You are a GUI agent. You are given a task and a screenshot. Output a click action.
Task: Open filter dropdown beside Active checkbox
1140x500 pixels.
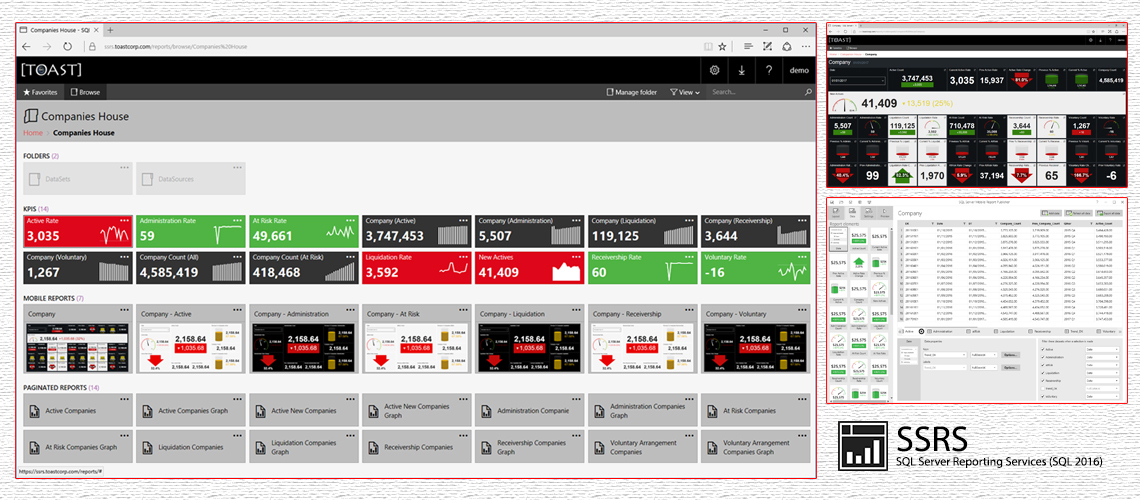(1102, 349)
